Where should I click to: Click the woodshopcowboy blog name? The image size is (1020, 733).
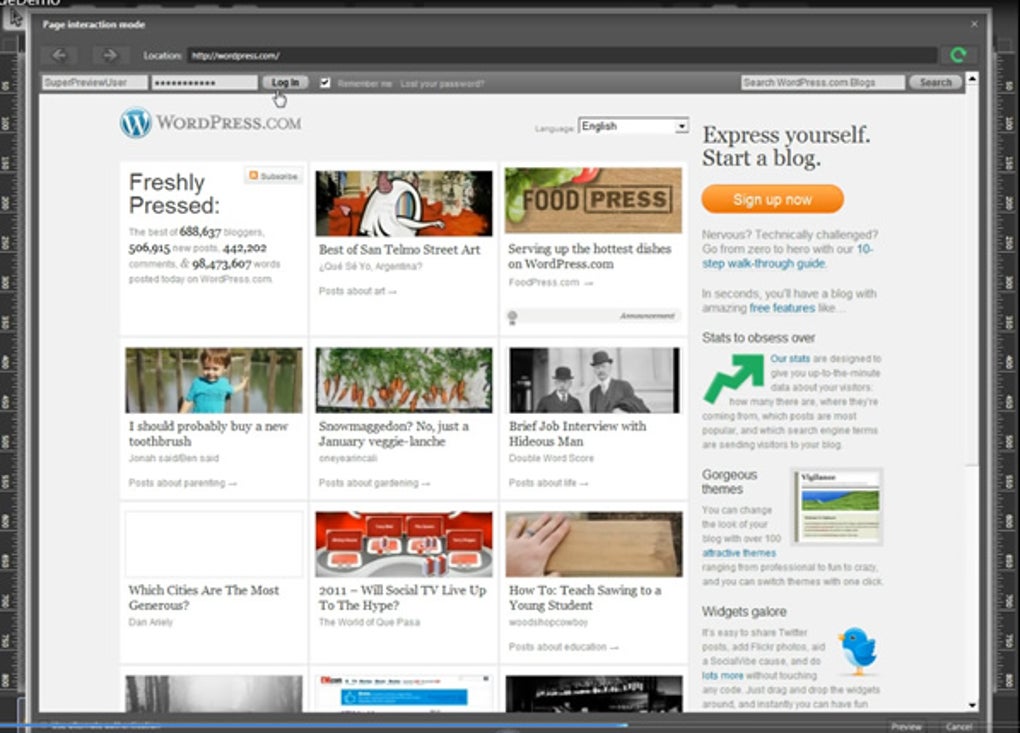548,622
